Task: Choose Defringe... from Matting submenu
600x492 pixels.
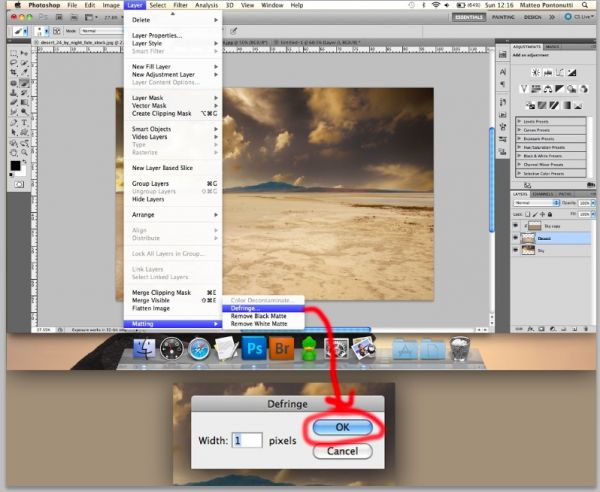Action: click(263, 308)
